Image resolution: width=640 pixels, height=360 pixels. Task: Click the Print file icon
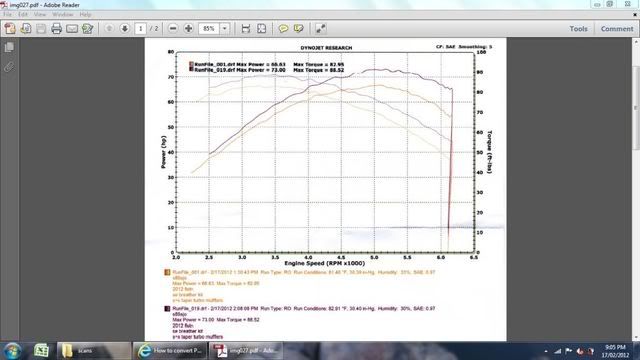click(x=56, y=29)
